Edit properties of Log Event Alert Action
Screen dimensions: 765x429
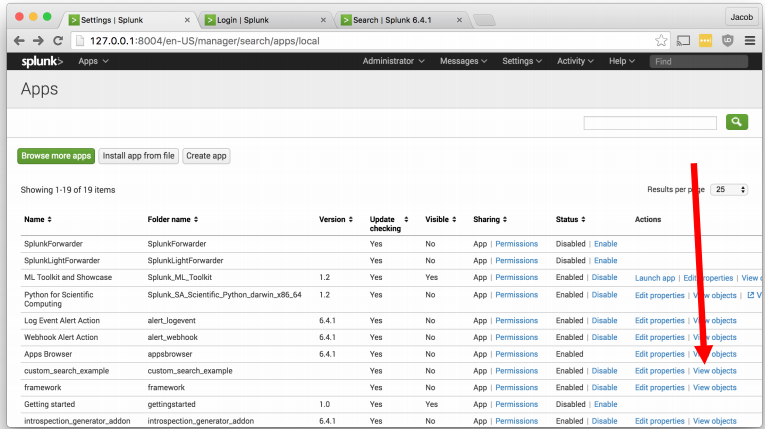click(660, 320)
